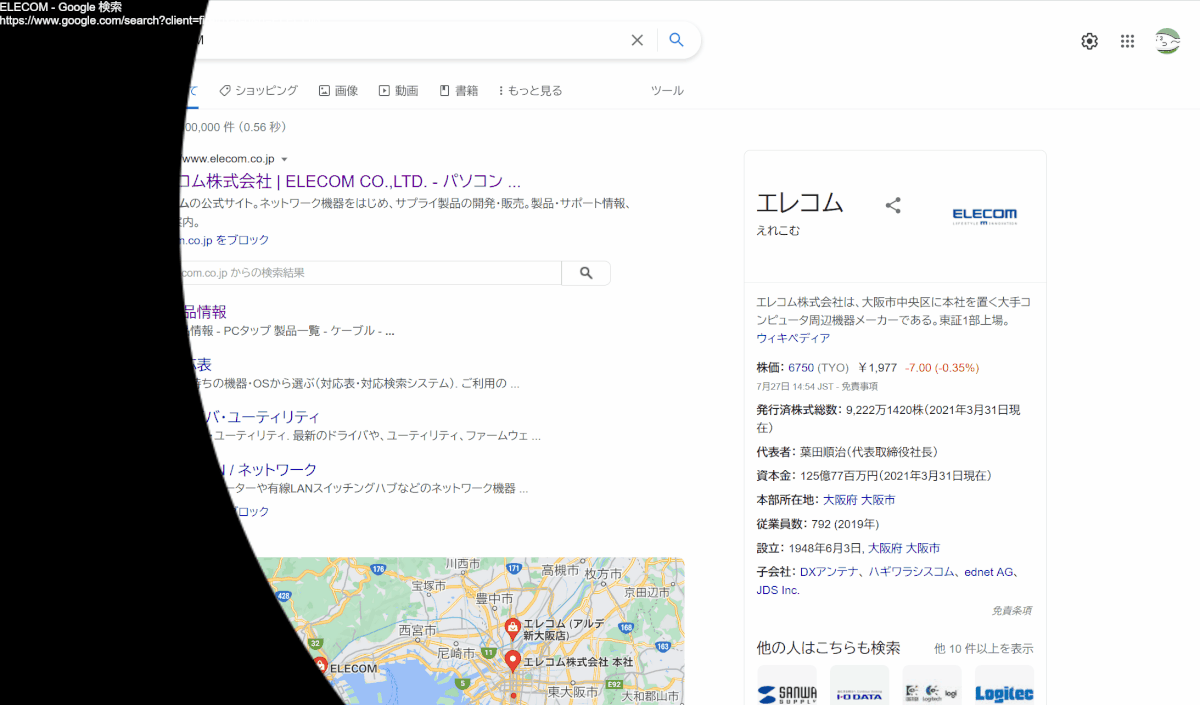
Task: Open Logitec related thumbnail
Action: coord(1004,685)
